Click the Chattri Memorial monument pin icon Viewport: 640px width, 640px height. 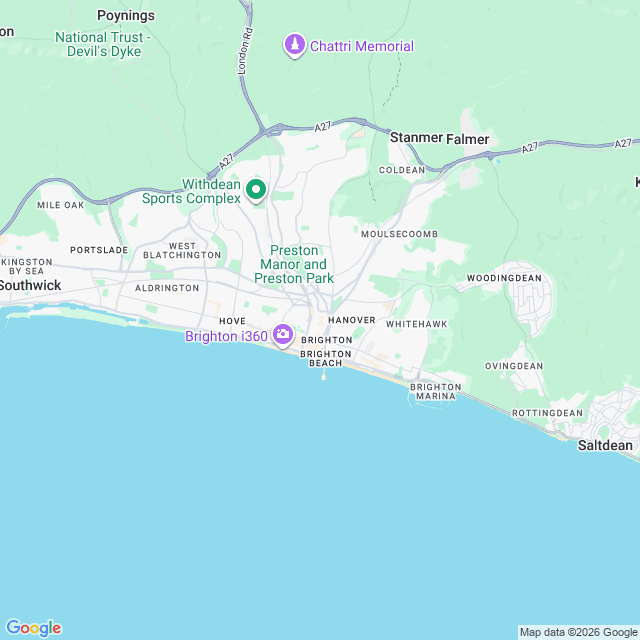(295, 44)
